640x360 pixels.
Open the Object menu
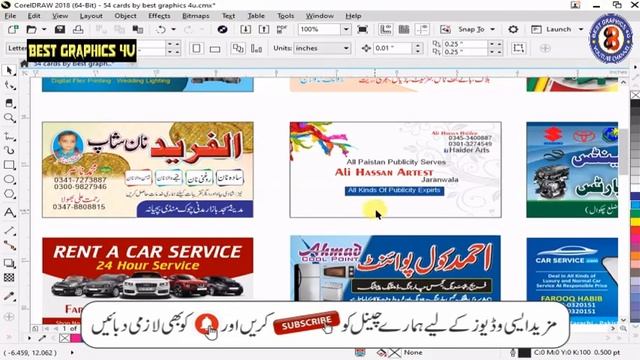pyautogui.click(x=125, y=16)
